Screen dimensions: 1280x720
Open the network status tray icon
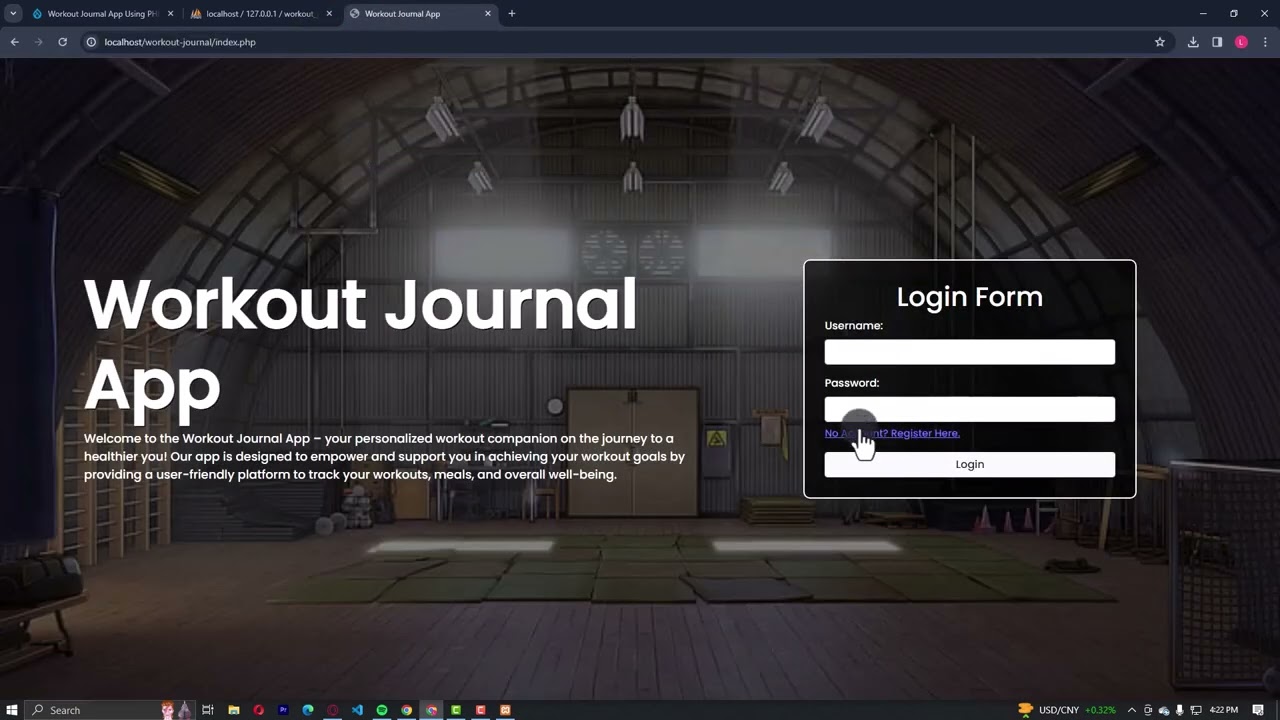pyautogui.click(x=1196, y=710)
